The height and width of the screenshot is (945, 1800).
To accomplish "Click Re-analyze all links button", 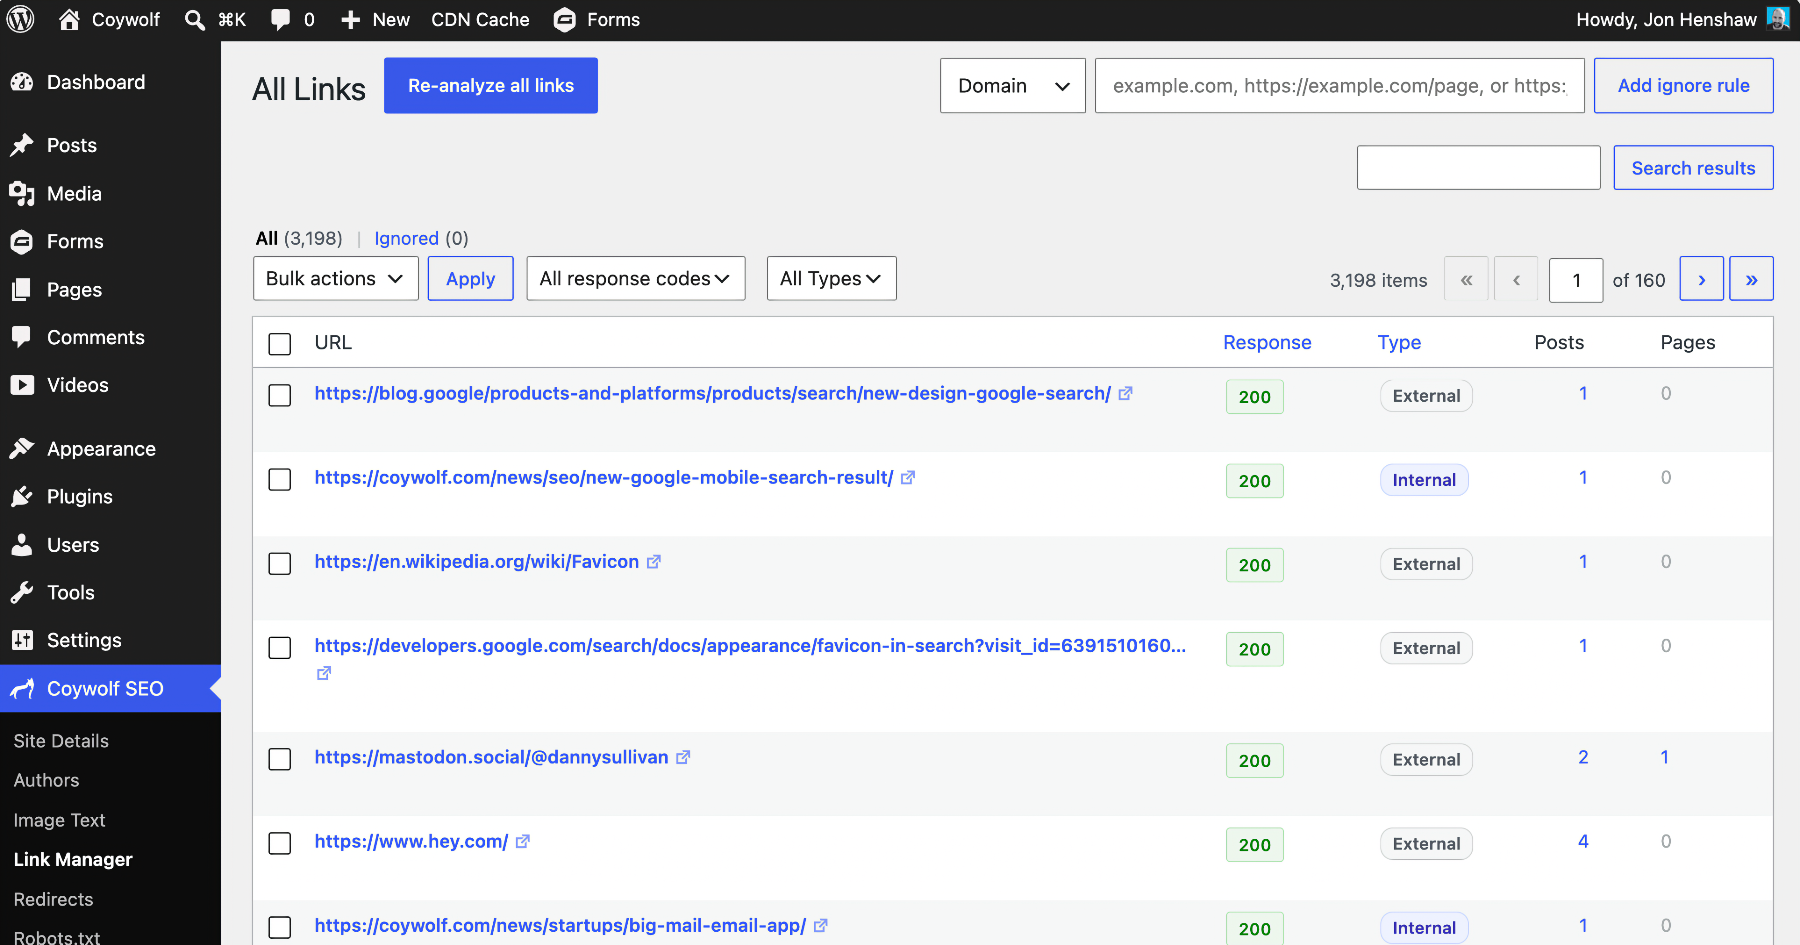I will tap(491, 86).
